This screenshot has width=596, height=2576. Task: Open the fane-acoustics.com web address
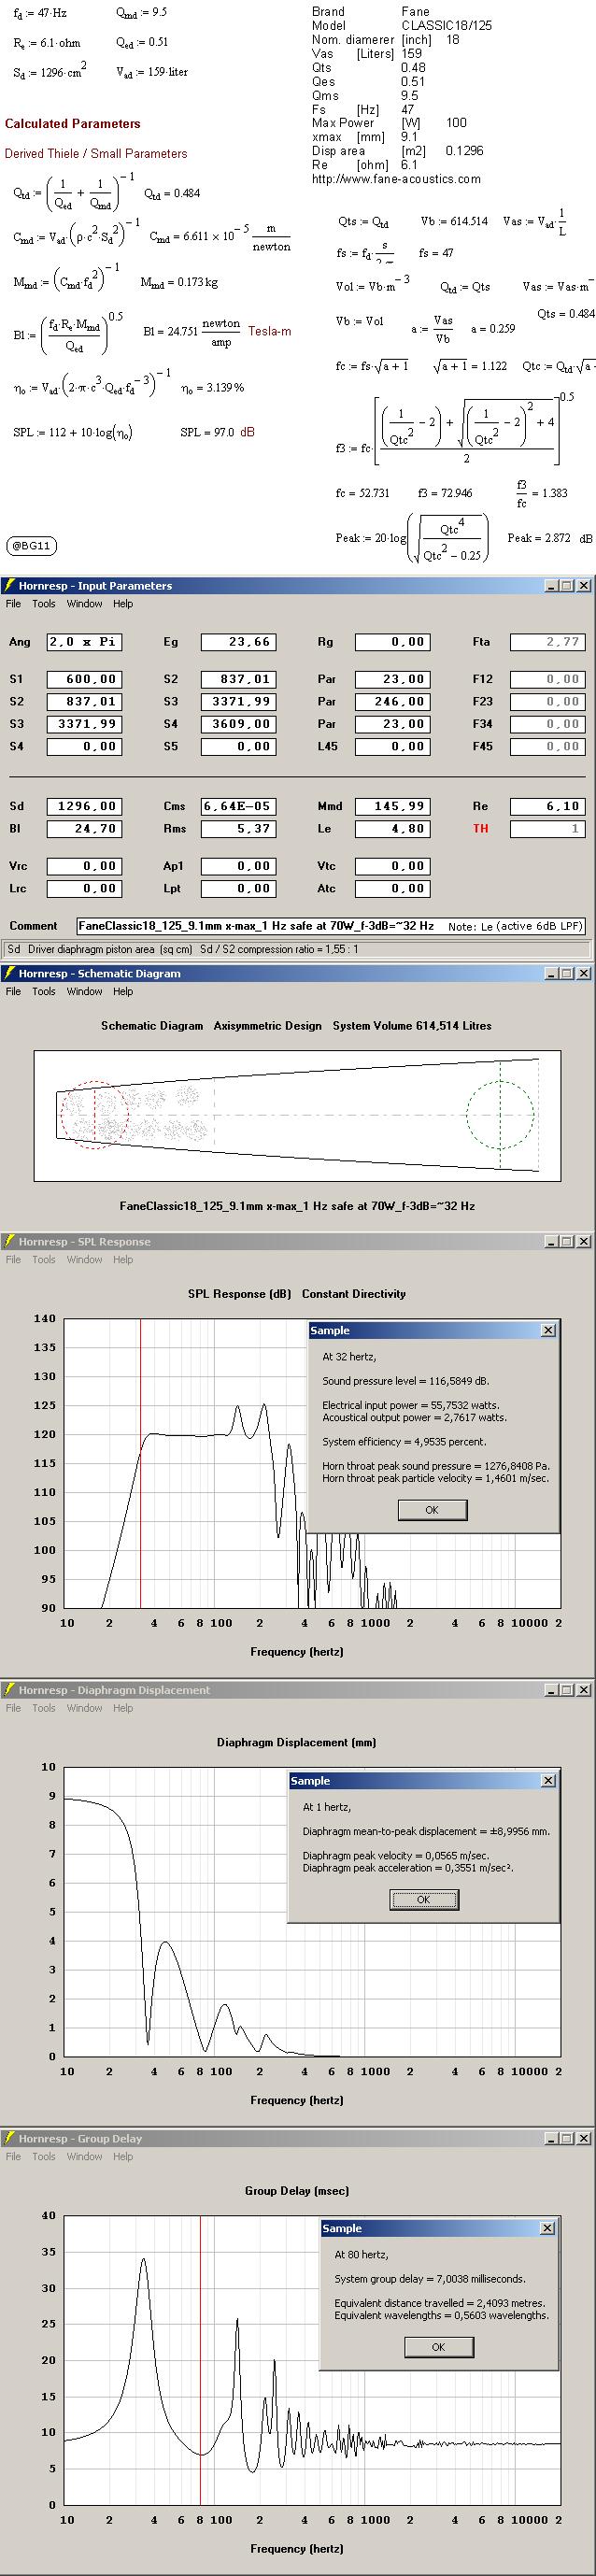(396, 179)
